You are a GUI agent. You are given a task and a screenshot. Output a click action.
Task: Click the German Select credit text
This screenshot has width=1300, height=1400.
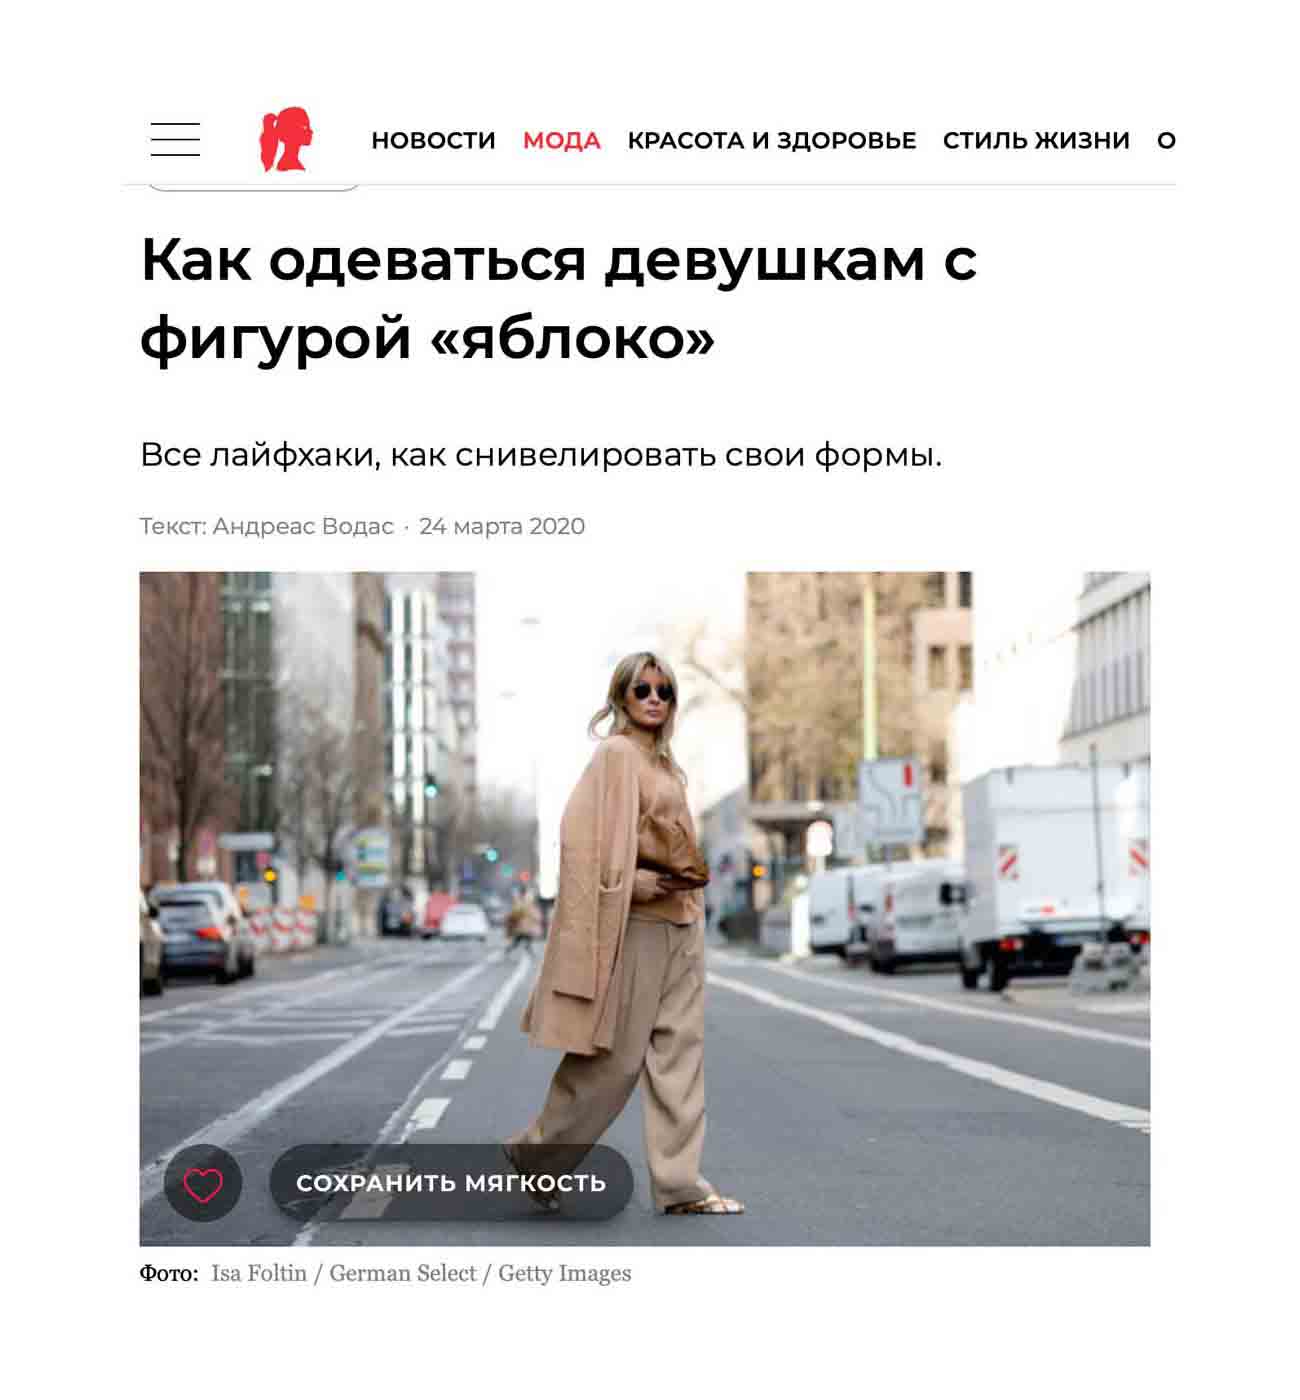click(403, 1273)
